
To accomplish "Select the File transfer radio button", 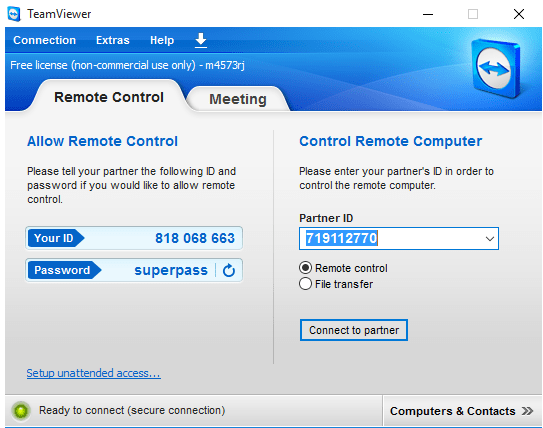I will 305,284.
